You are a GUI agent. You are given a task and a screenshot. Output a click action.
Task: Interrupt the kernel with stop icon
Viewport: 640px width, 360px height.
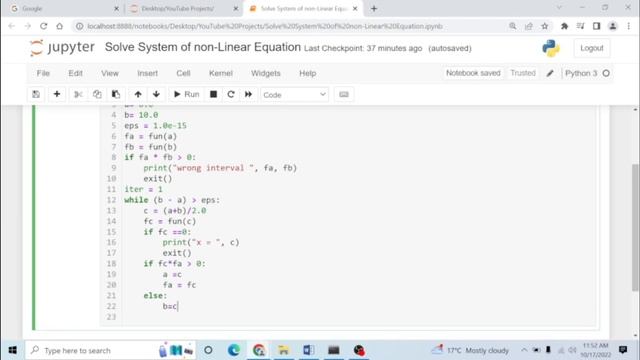coord(213,94)
